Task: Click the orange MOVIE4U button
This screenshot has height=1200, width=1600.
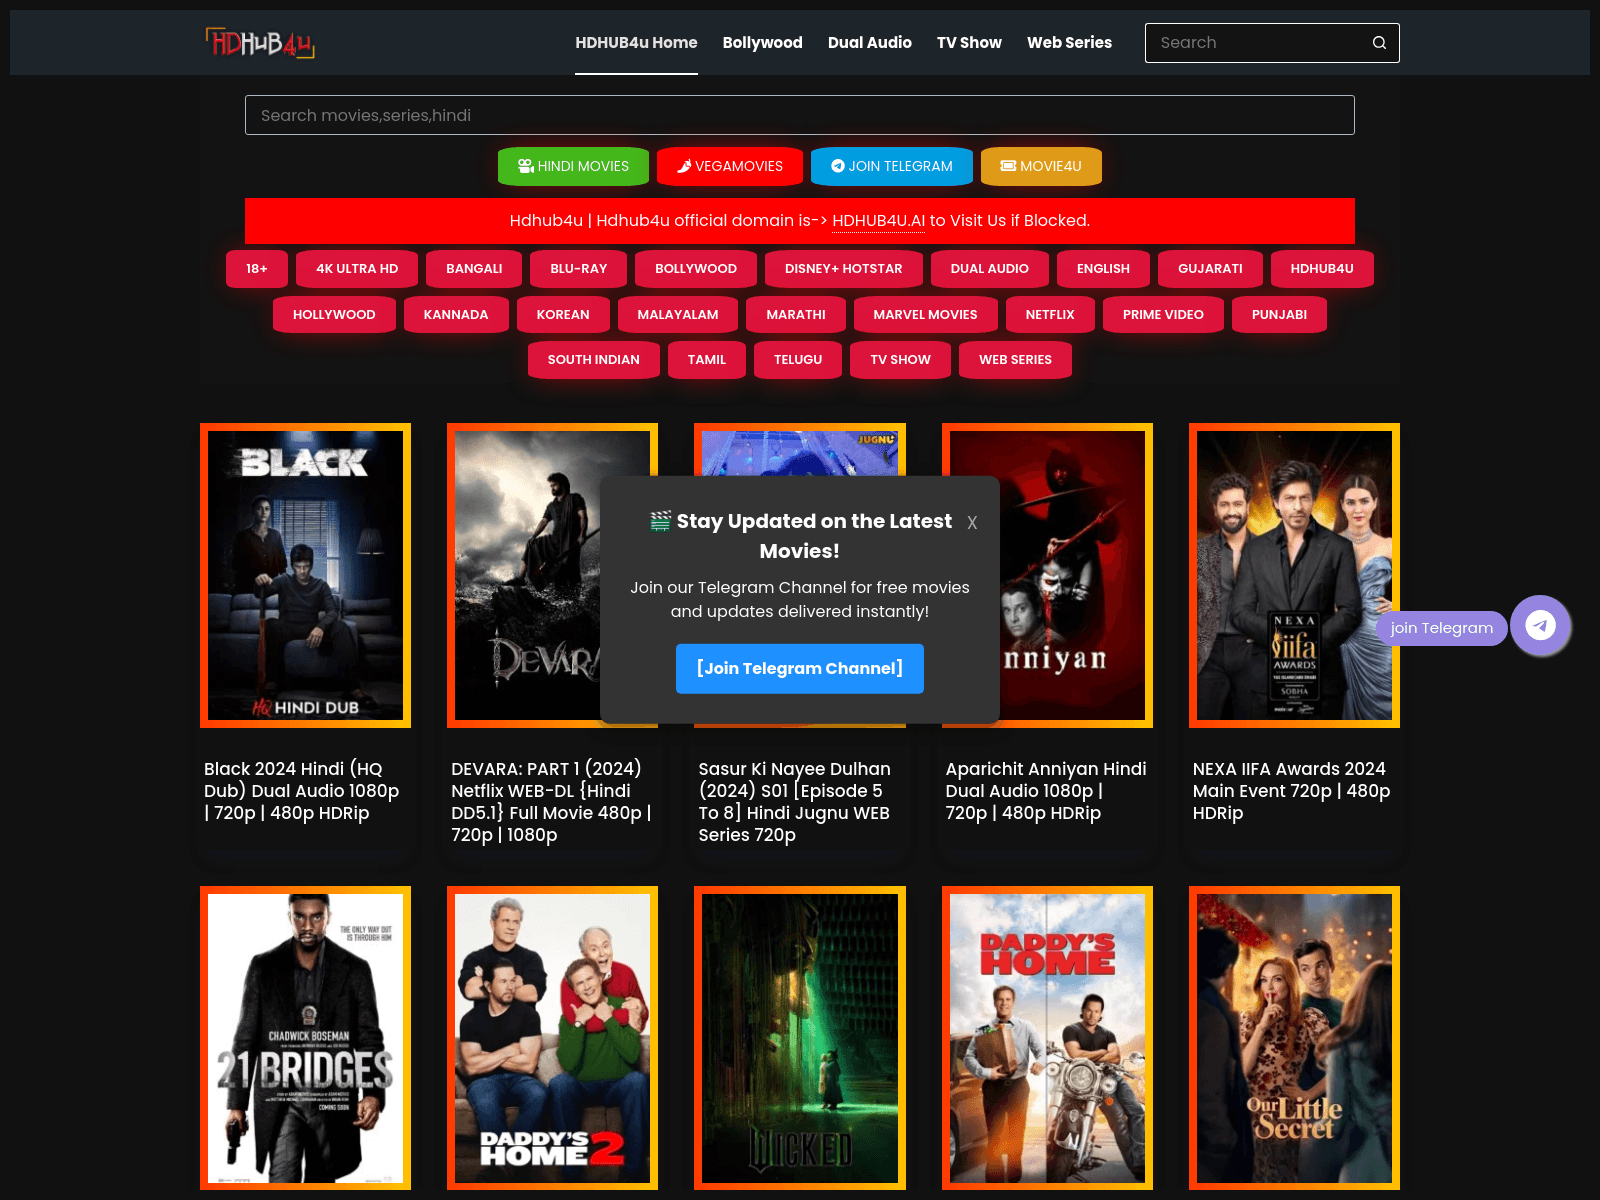Action: (x=1041, y=166)
